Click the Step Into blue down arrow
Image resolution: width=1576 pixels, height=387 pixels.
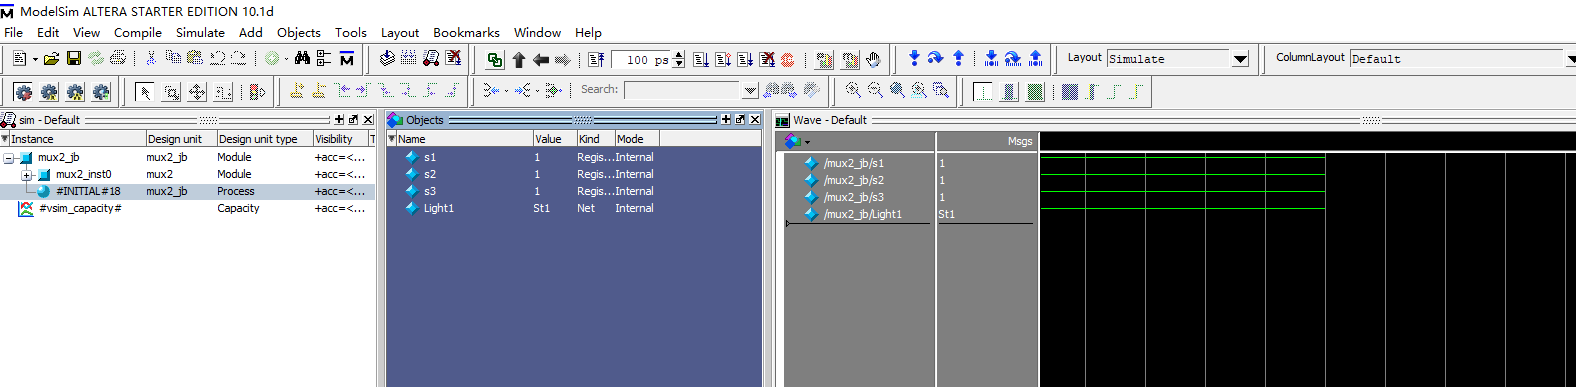(914, 59)
